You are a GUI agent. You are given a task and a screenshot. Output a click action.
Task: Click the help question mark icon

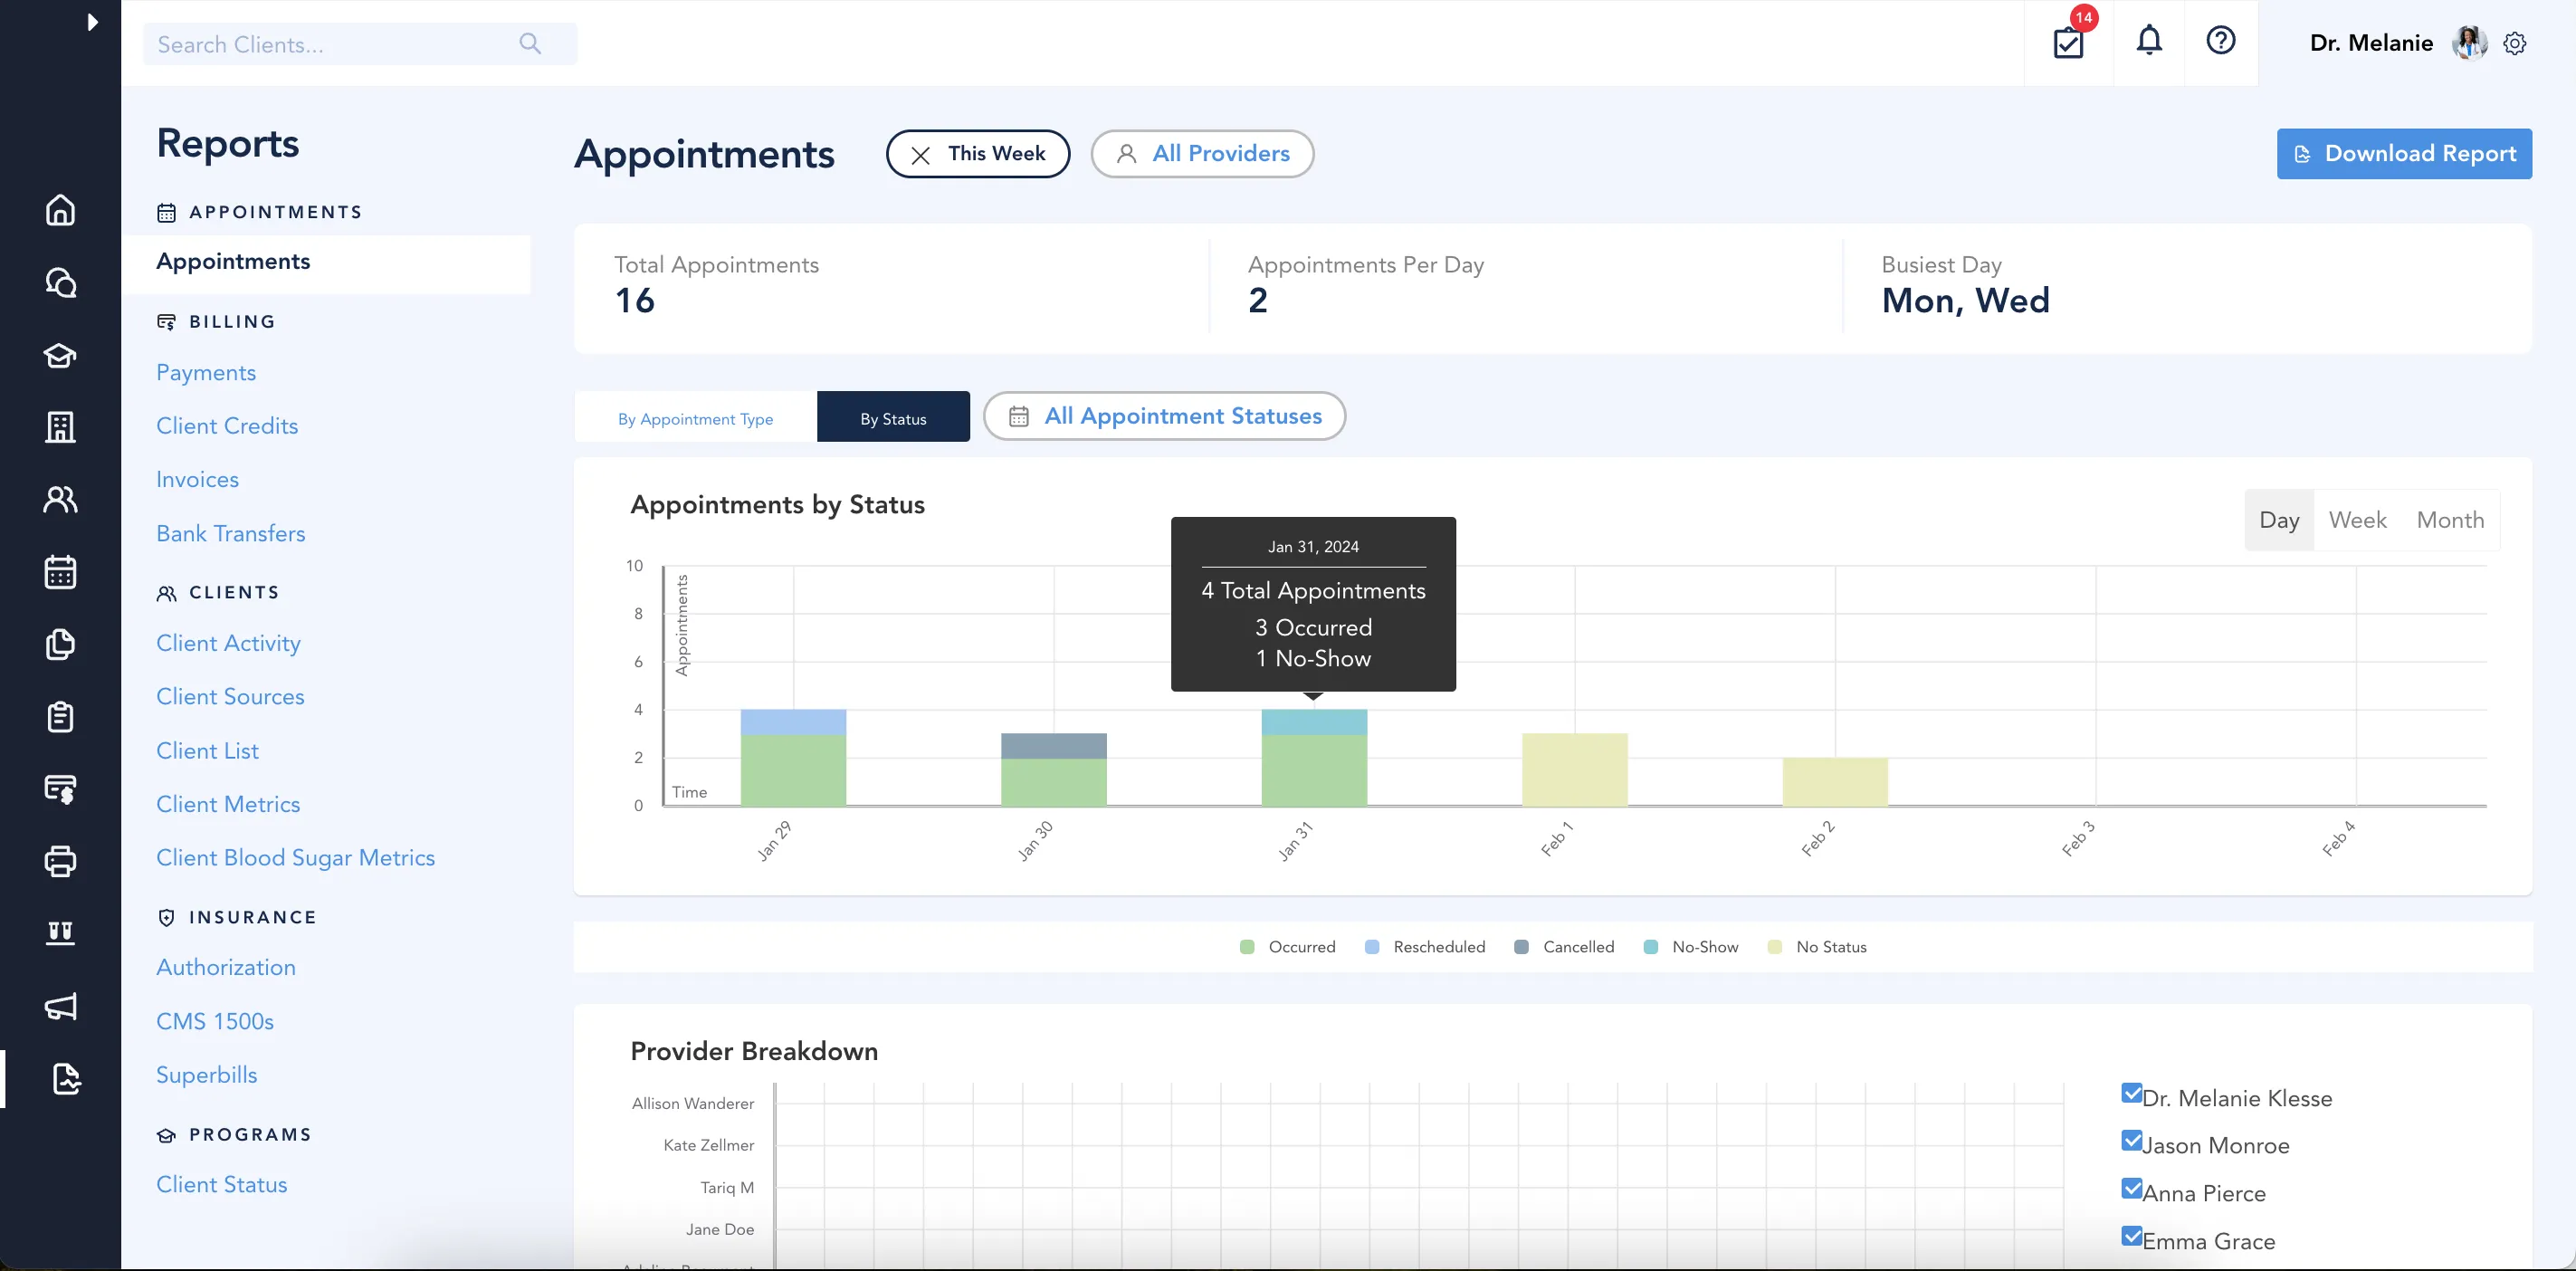pyautogui.click(x=2221, y=42)
